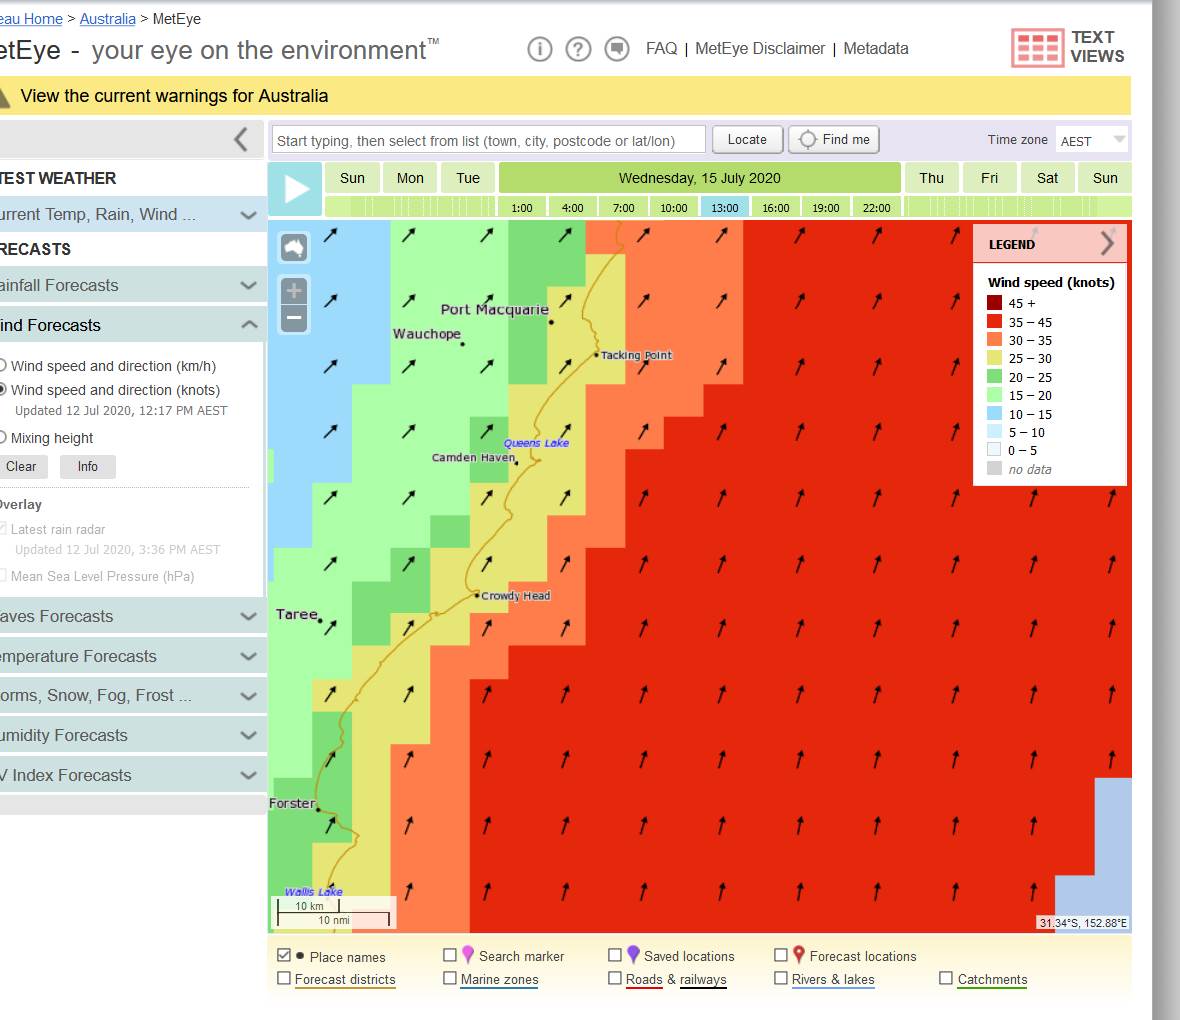Zoom out with the minus icon
The image size is (1180, 1020).
coord(294,319)
